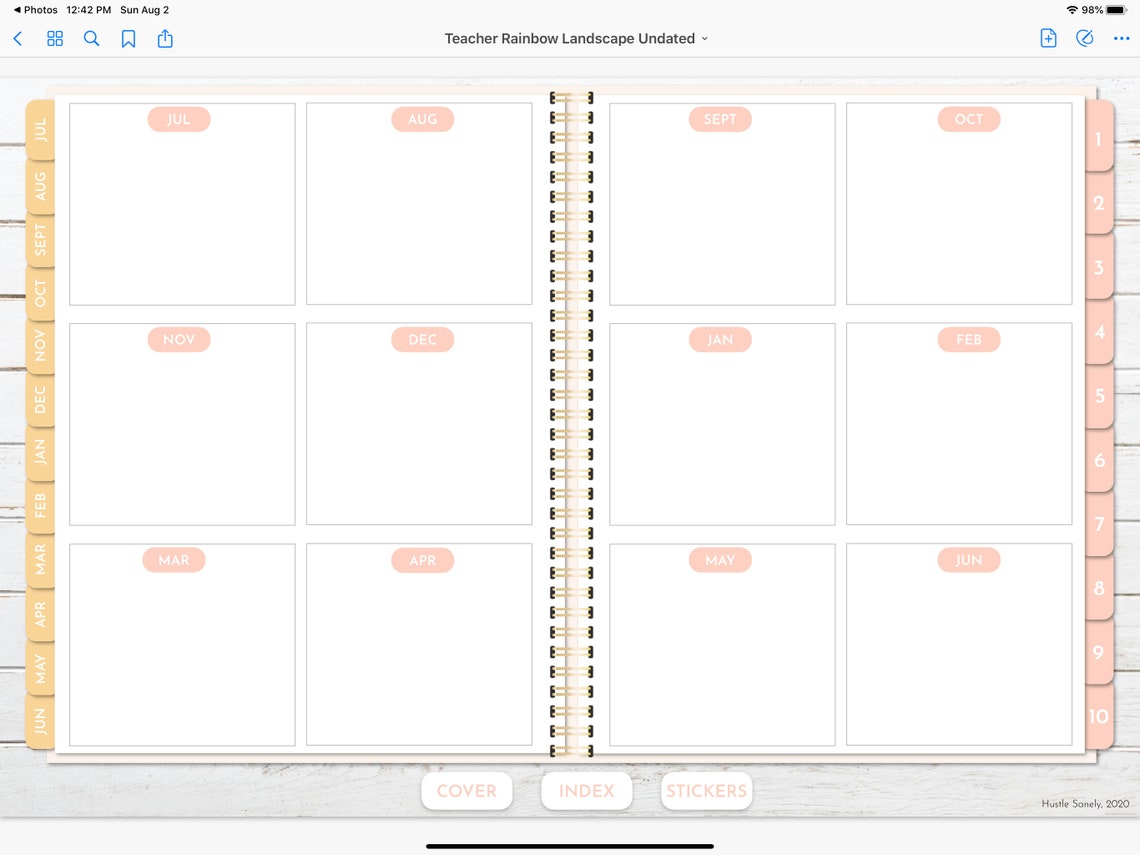Open numbered tab 9
Viewport: 1140px width, 855px height.
1099,651
